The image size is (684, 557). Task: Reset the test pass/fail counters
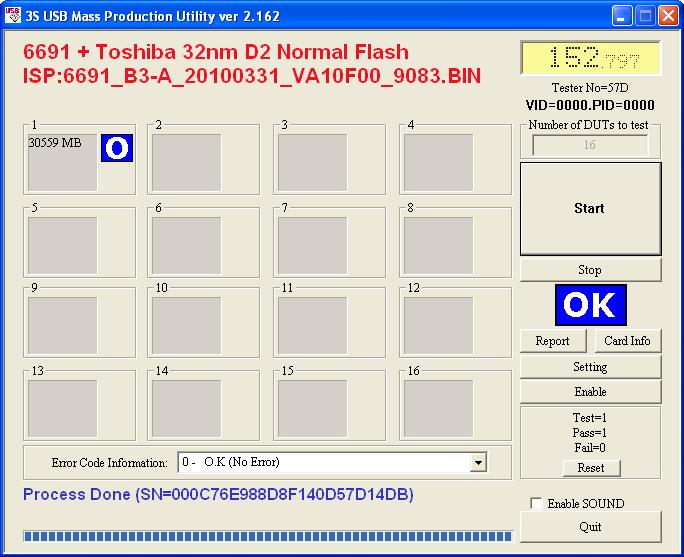tap(590, 468)
